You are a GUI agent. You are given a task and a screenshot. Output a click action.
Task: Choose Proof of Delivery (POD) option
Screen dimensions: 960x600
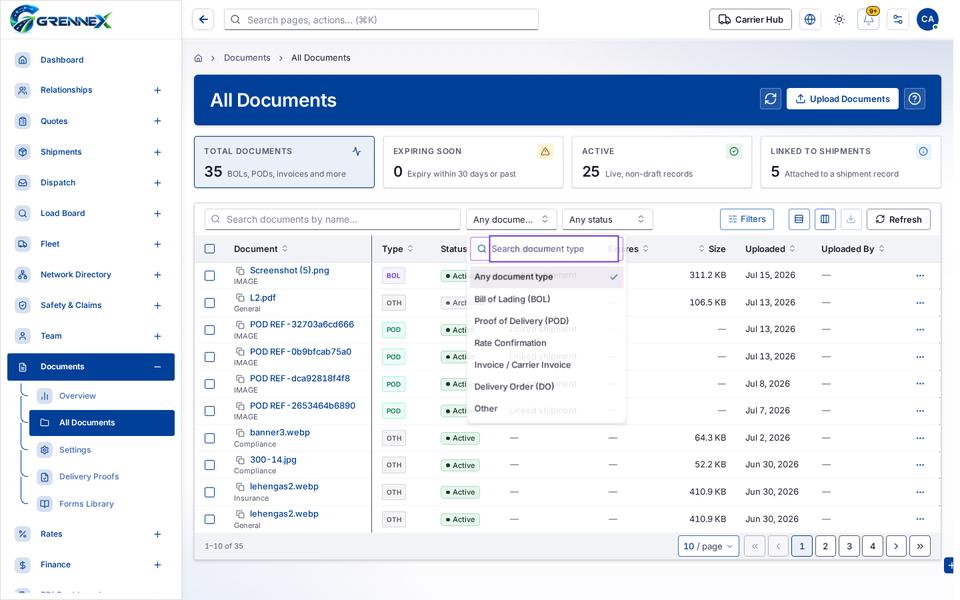point(546,321)
